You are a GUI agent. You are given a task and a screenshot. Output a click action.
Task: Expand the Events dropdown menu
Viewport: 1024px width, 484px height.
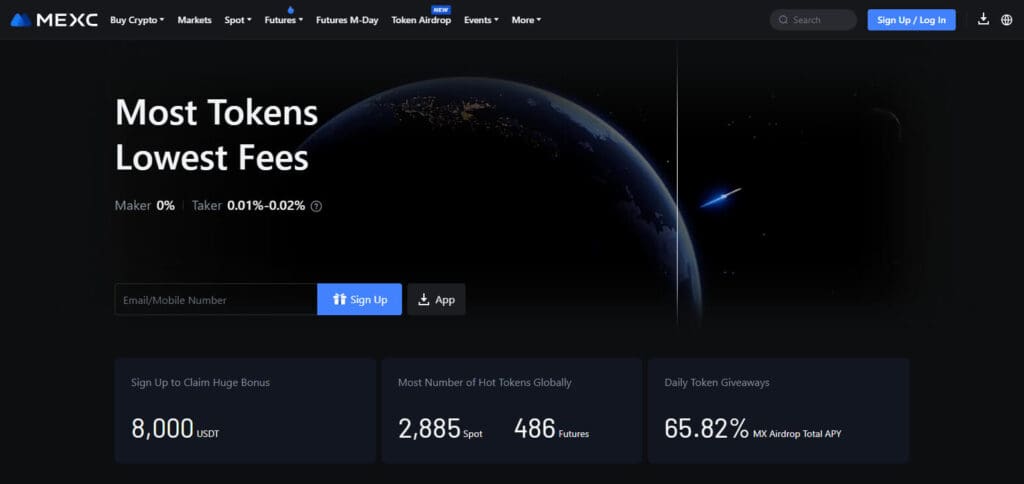pos(481,20)
